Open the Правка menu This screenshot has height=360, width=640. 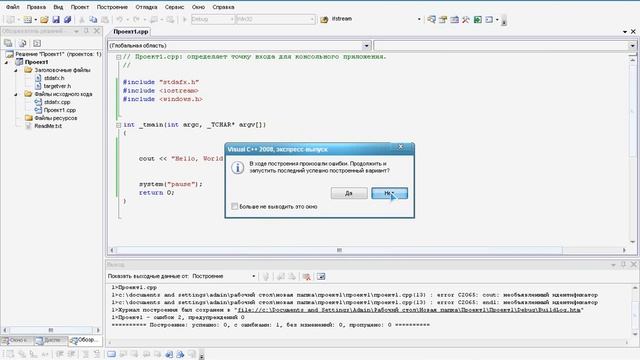(36, 7)
